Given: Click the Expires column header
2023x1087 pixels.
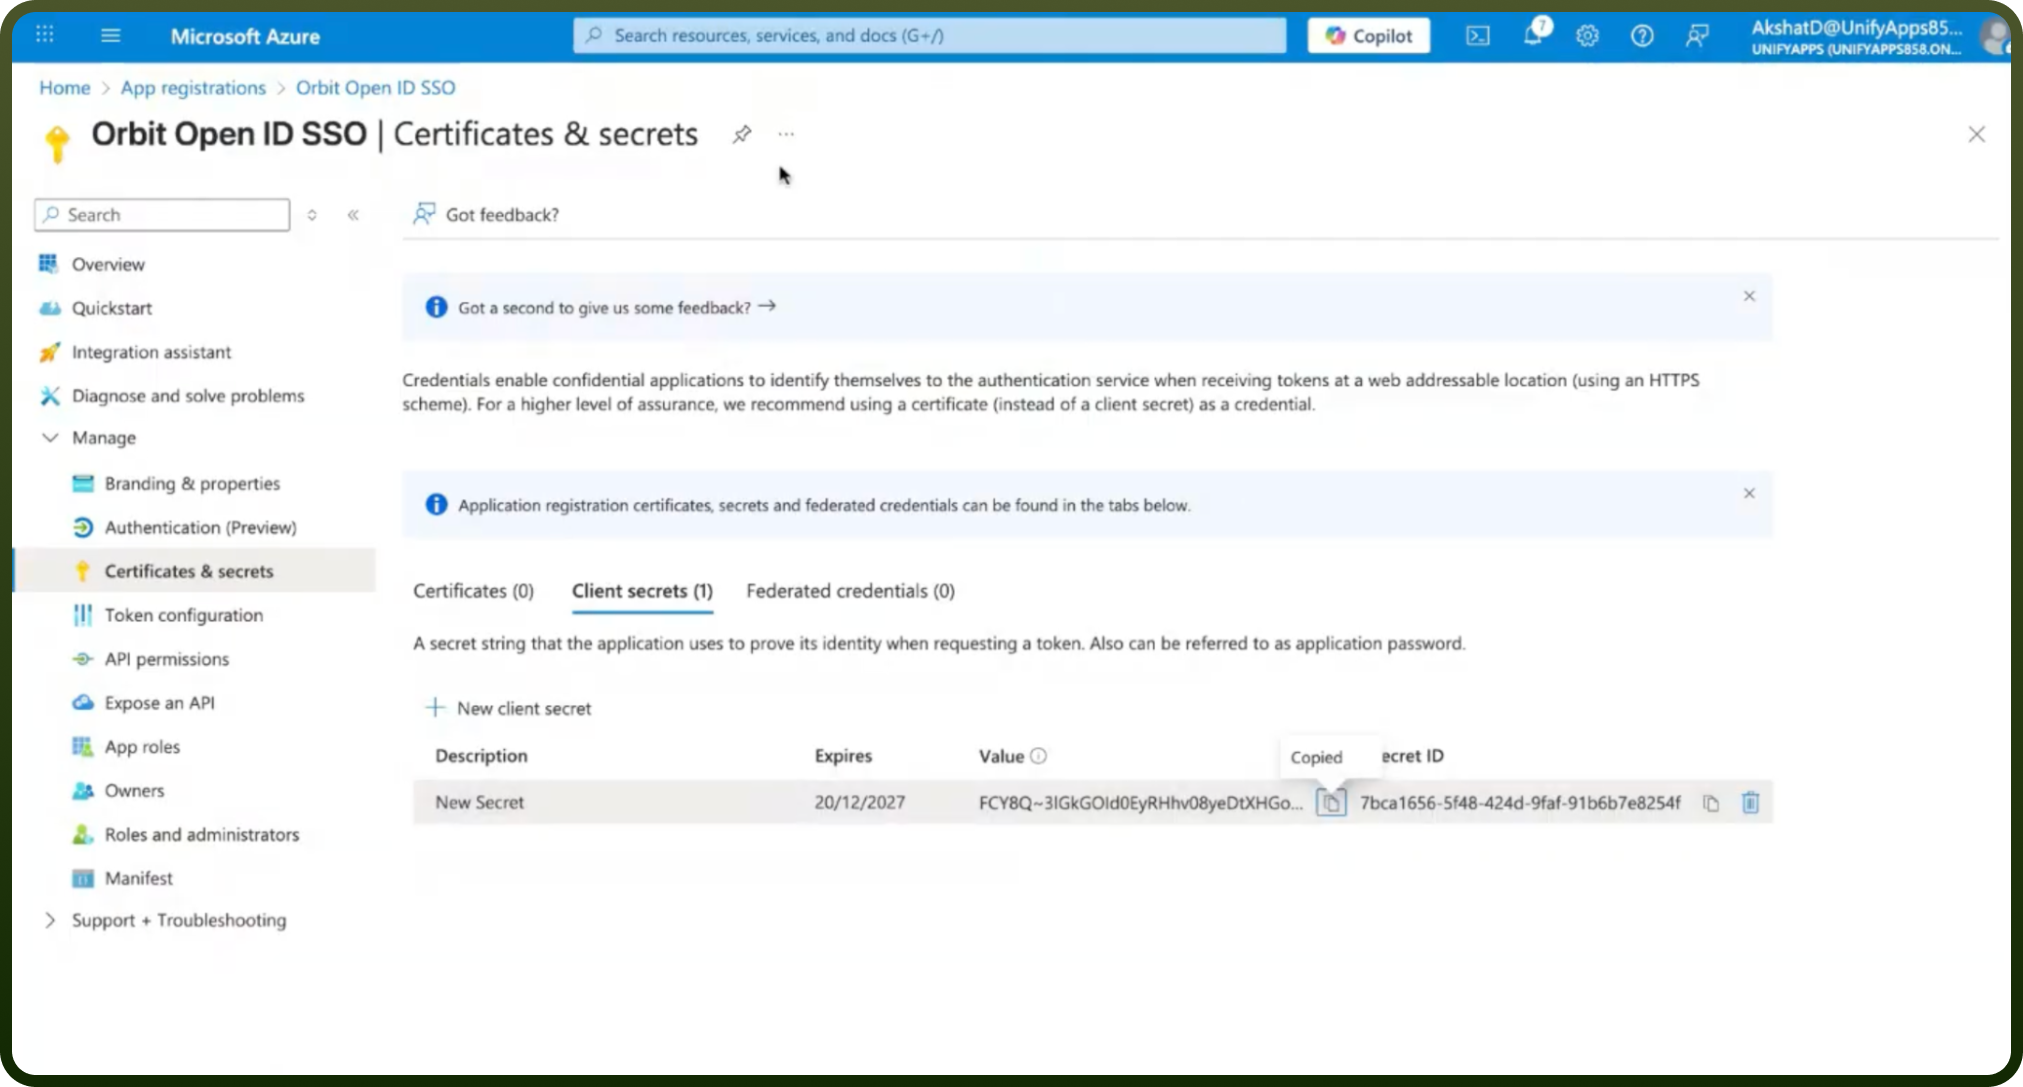Looking at the screenshot, I should point(843,756).
